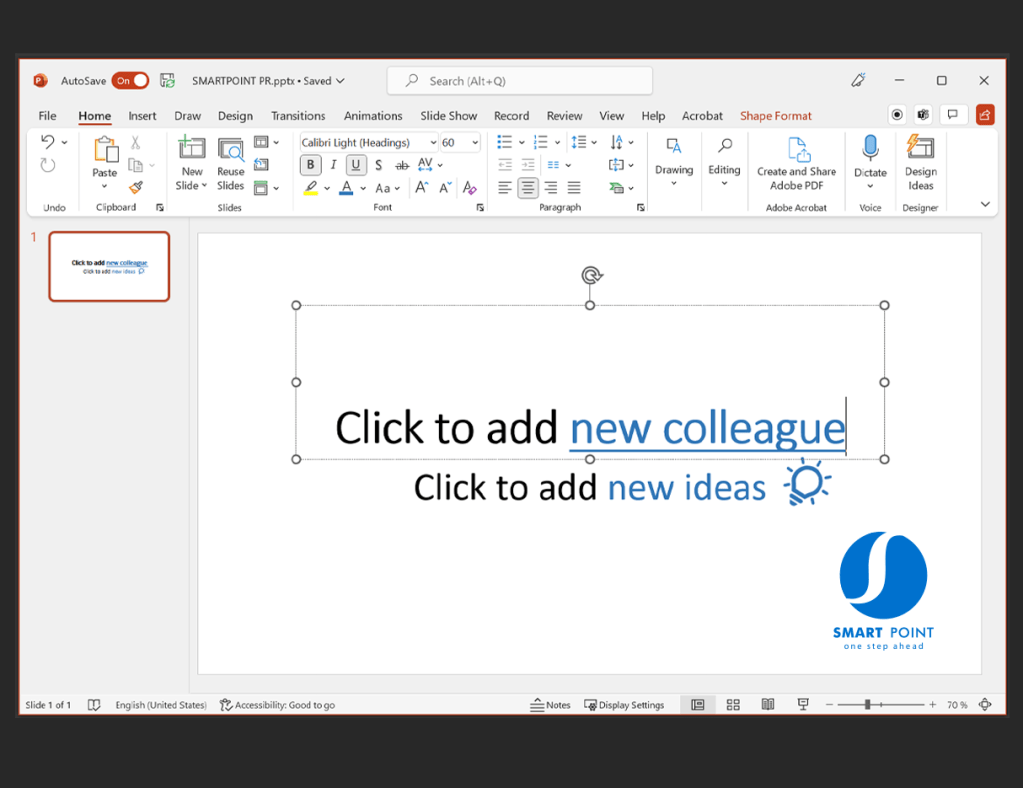Turn off the AutoSave switch

tap(130, 81)
